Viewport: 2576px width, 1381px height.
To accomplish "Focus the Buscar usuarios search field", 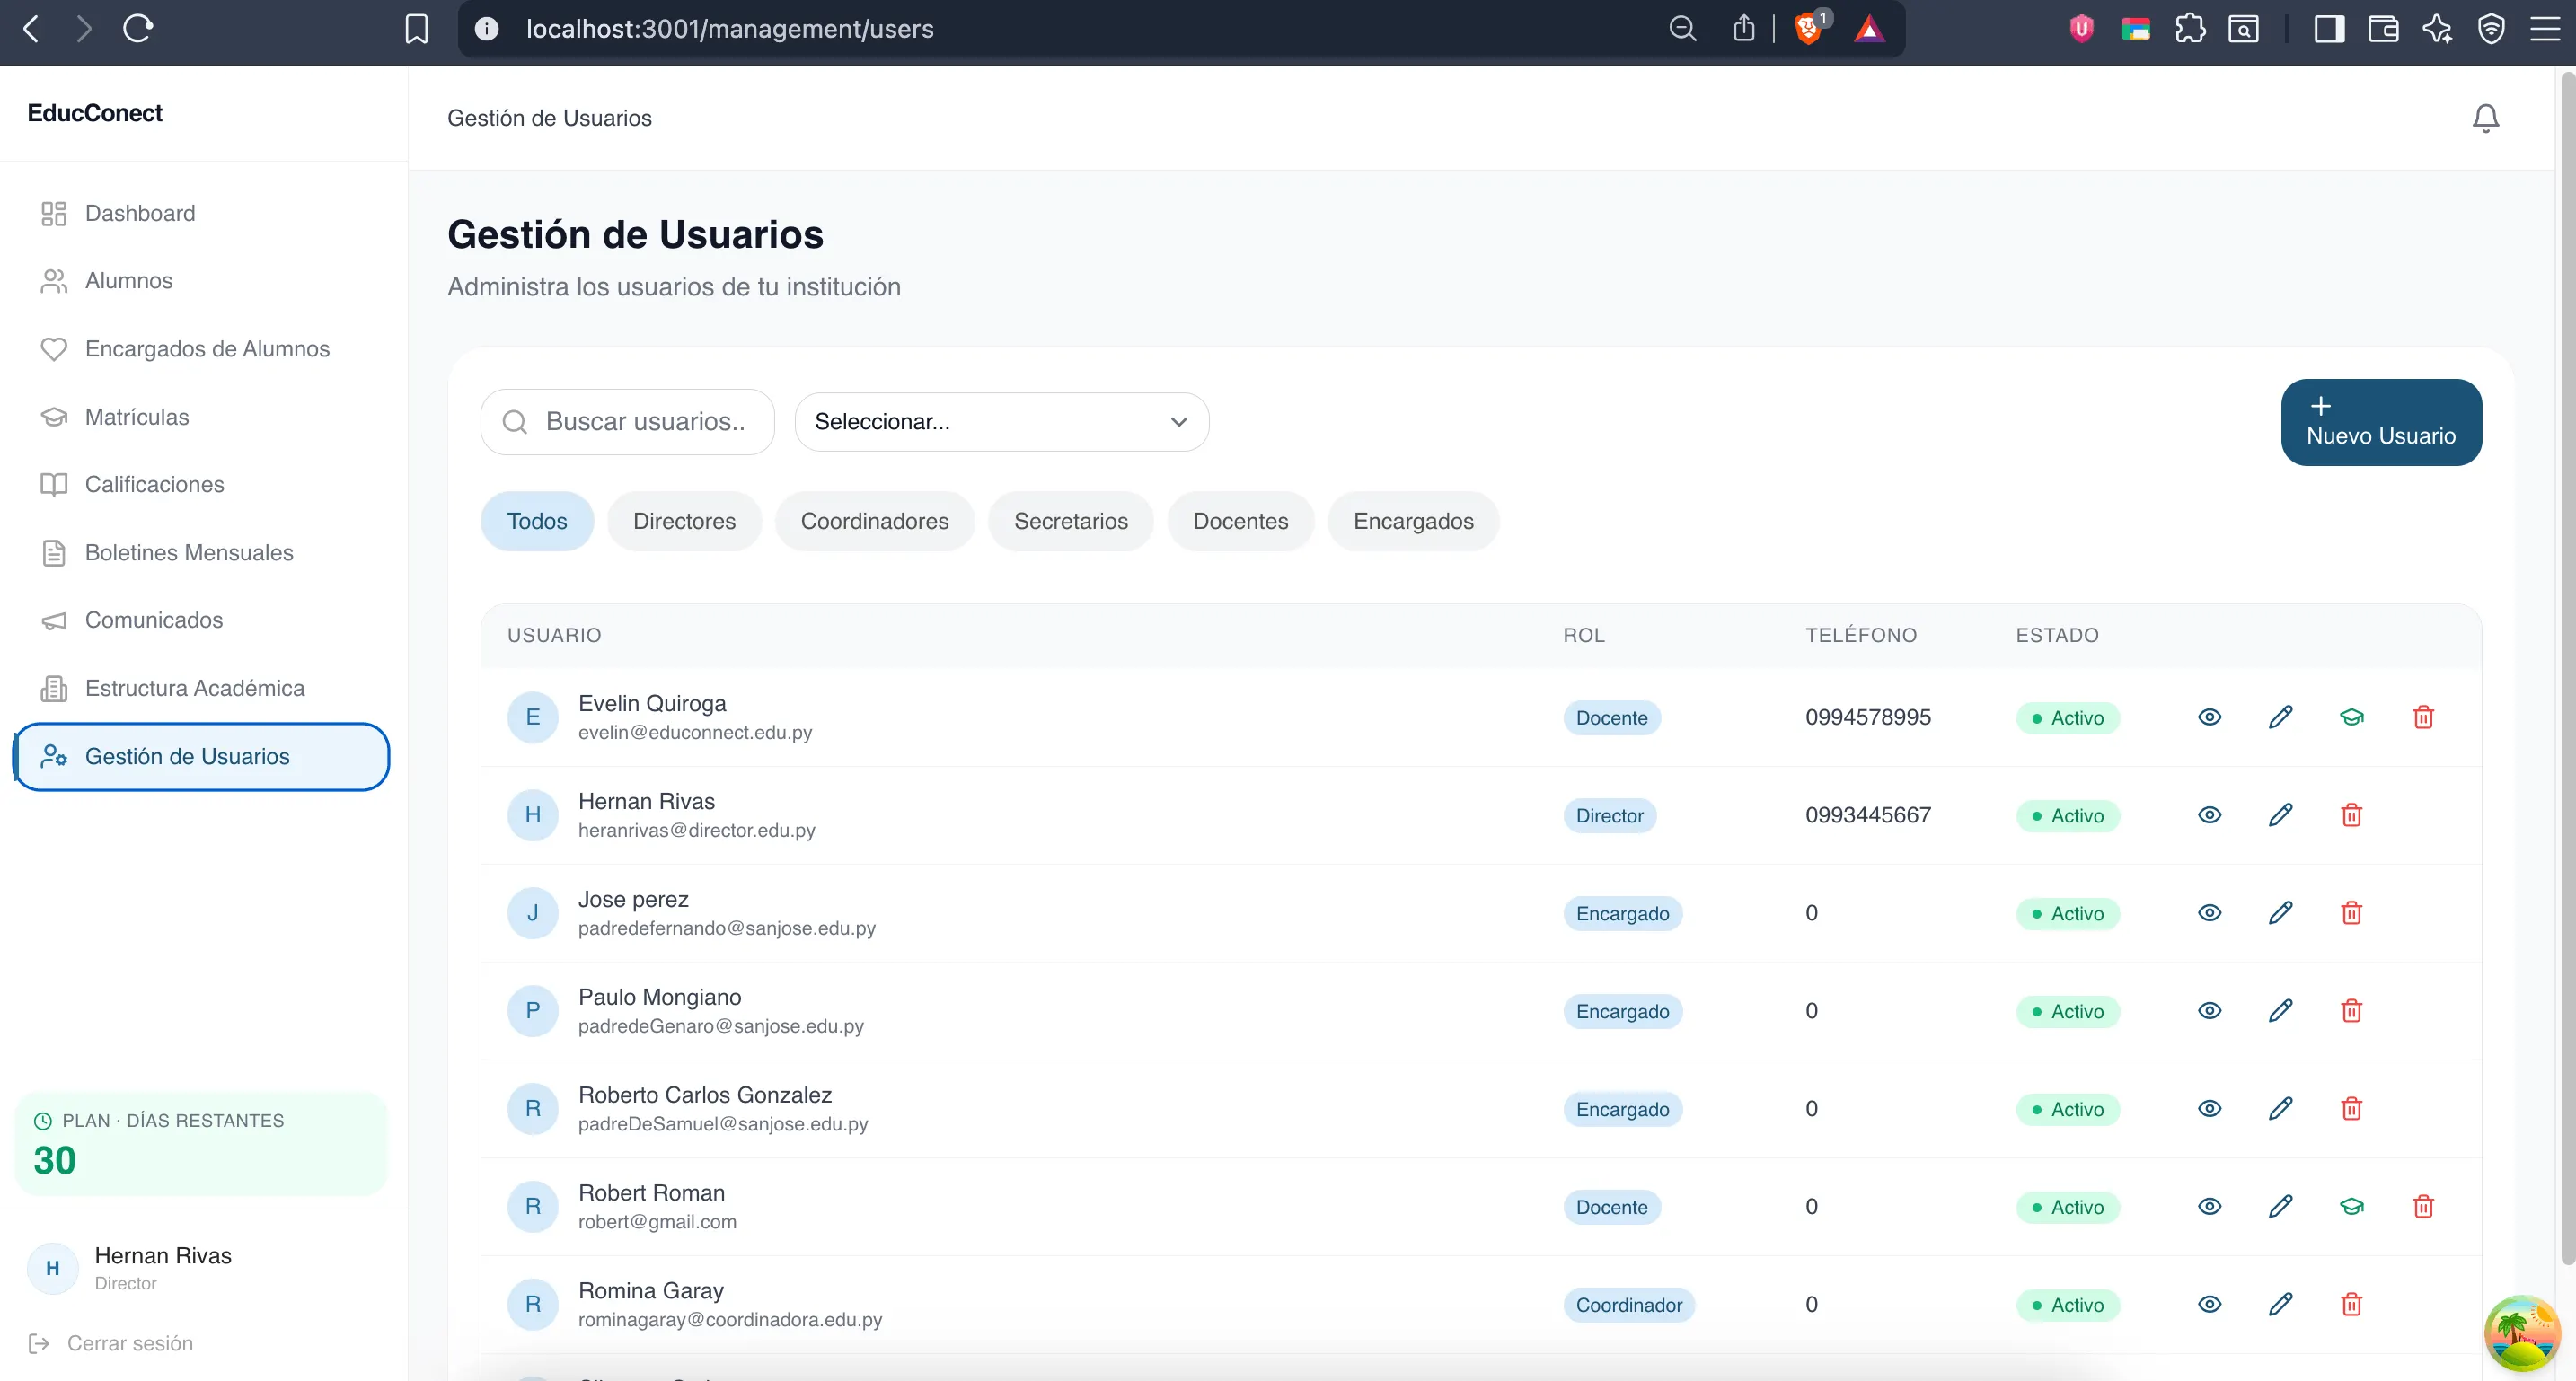I will click(x=644, y=422).
